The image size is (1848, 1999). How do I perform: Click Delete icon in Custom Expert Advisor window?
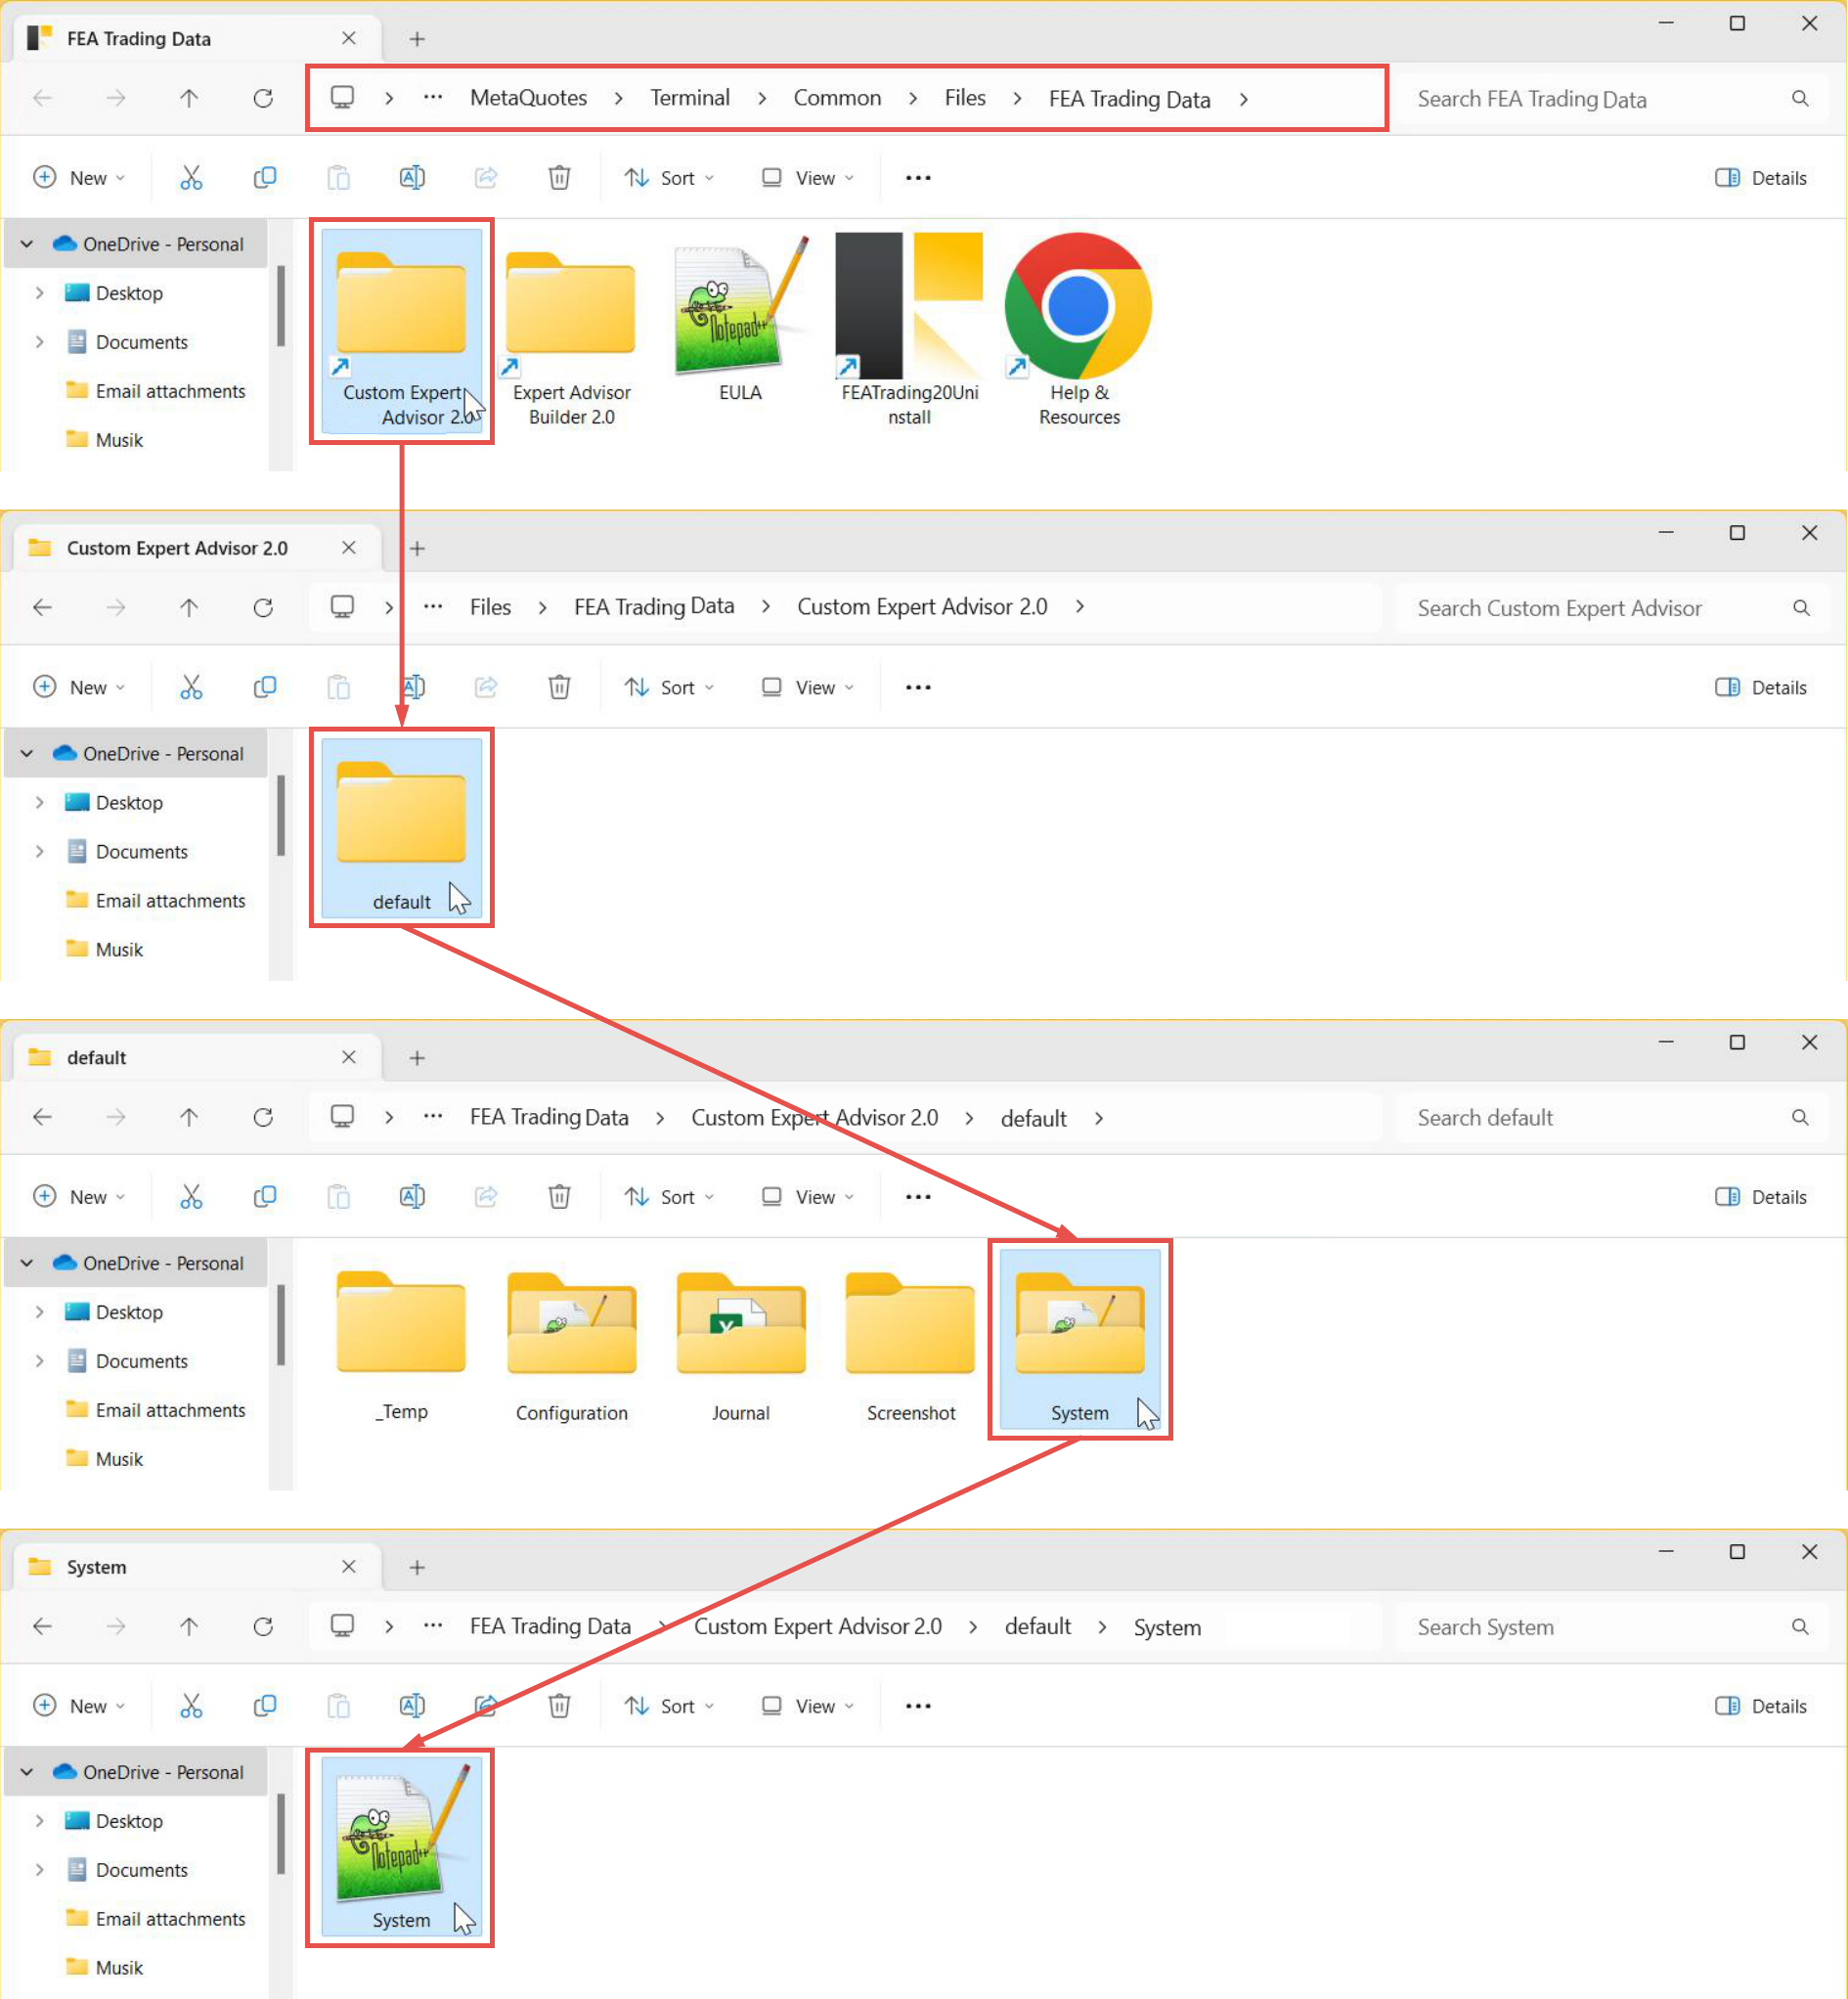pyautogui.click(x=559, y=687)
